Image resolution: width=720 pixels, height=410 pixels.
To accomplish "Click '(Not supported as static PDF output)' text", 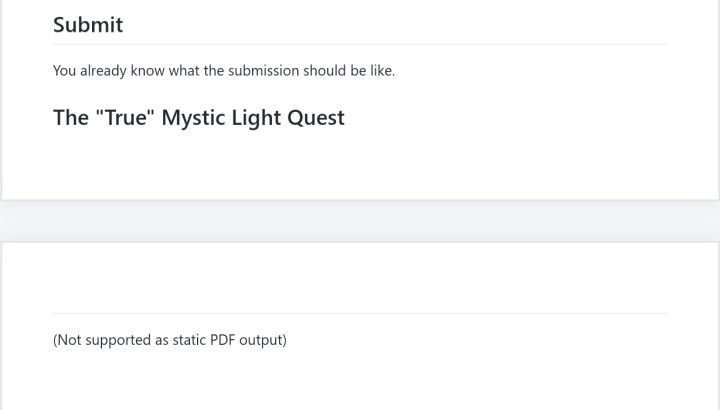I will [170, 340].
